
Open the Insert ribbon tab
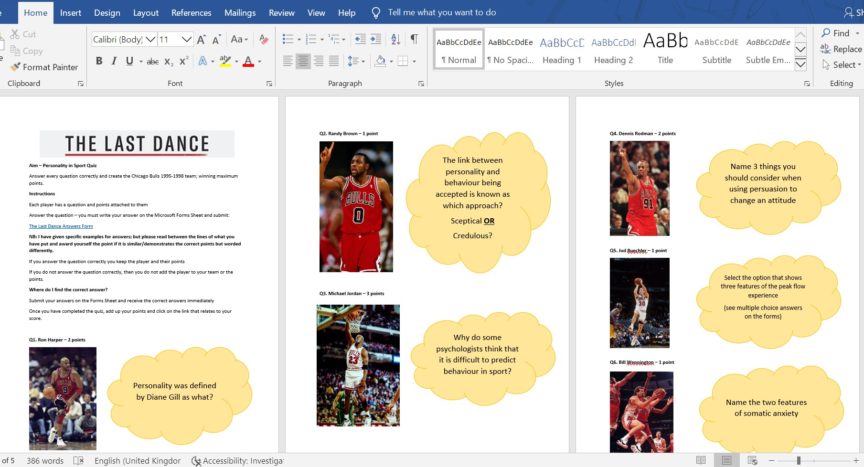pyautogui.click(x=71, y=13)
